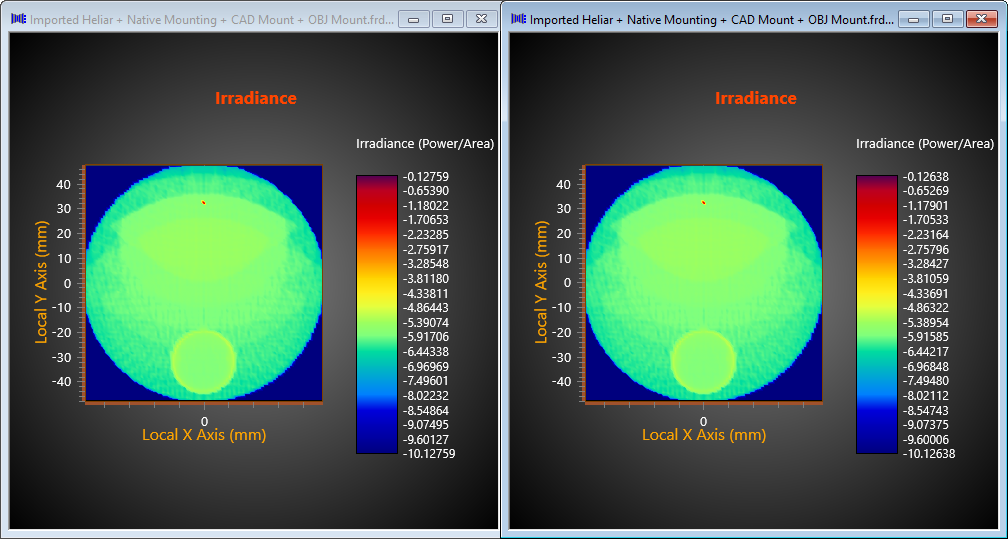This screenshot has width=1008, height=539.
Task: Close the left irradiance window
Action: (x=481, y=19)
